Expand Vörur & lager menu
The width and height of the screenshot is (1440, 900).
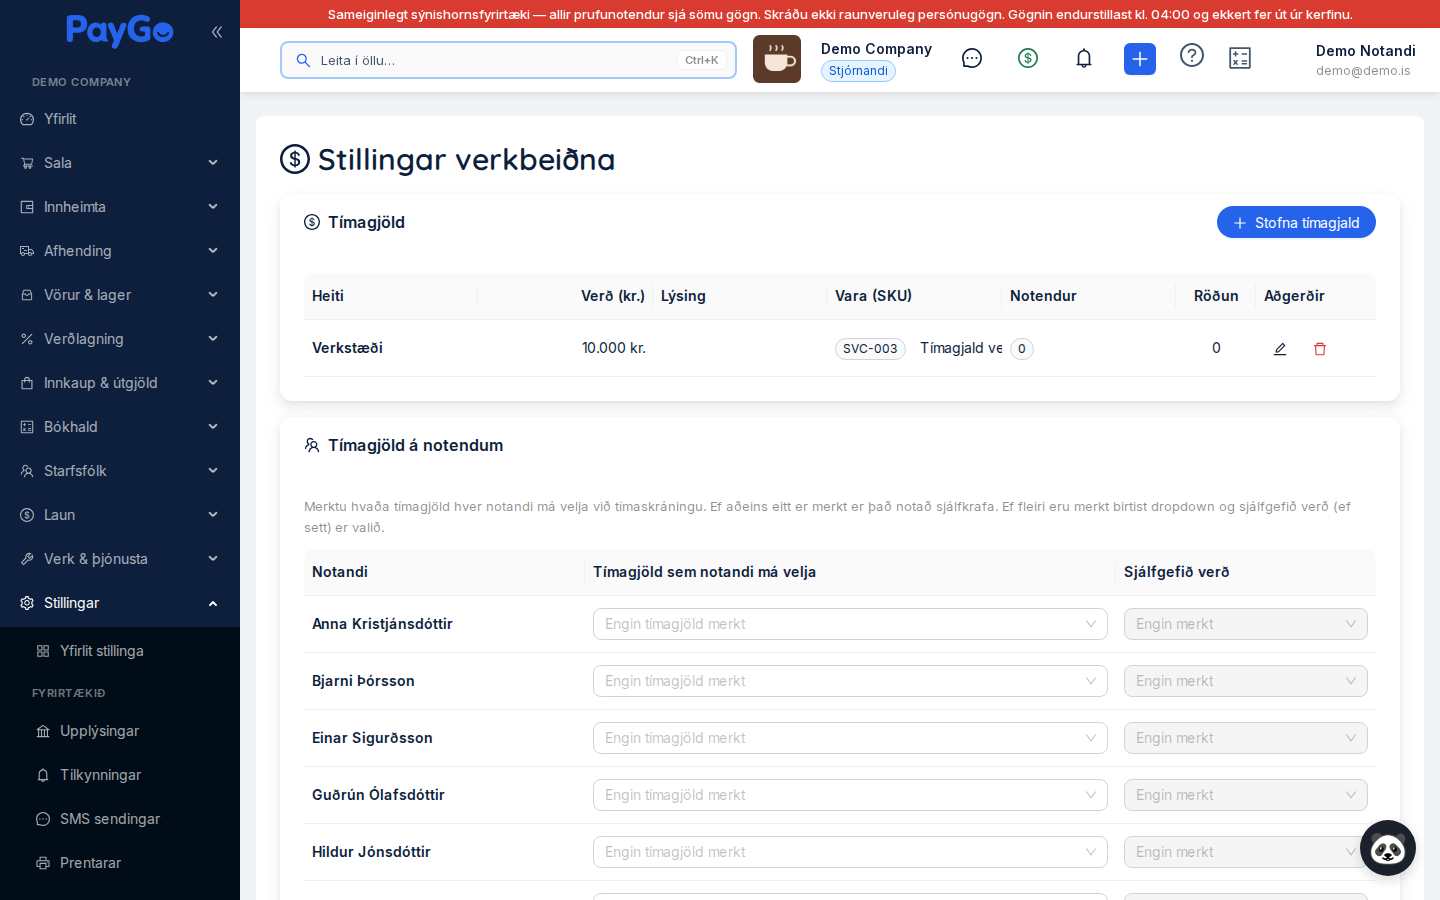coord(120,295)
